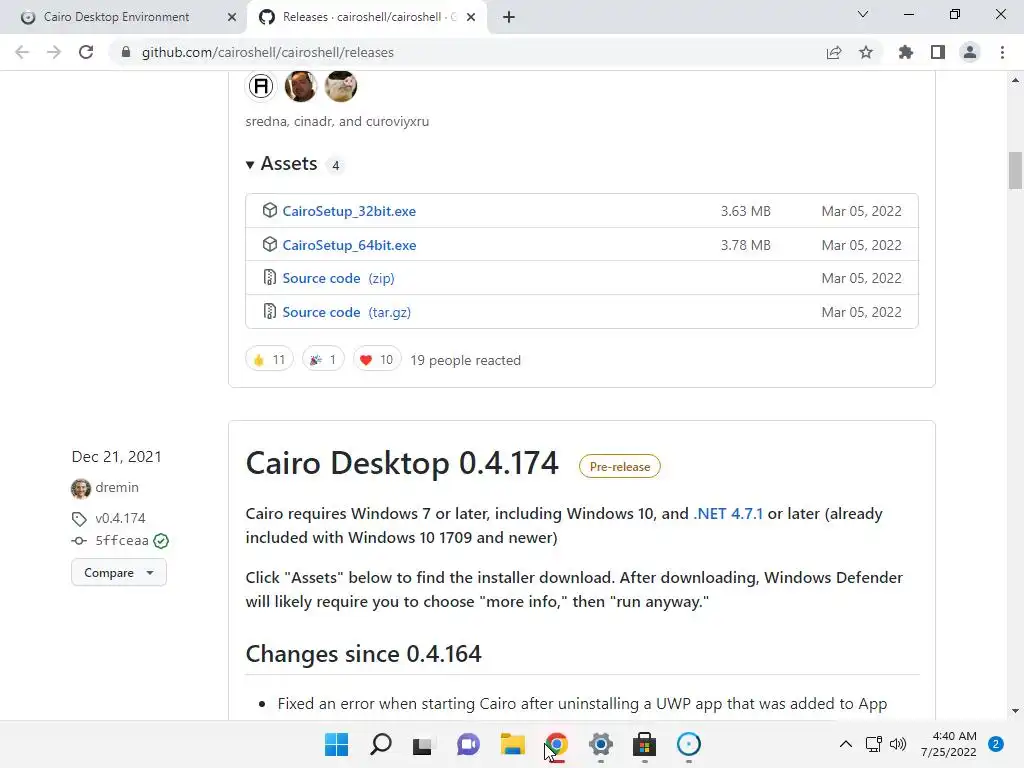Open the tab search chevron
The height and width of the screenshot is (768, 1024).
[863, 14]
